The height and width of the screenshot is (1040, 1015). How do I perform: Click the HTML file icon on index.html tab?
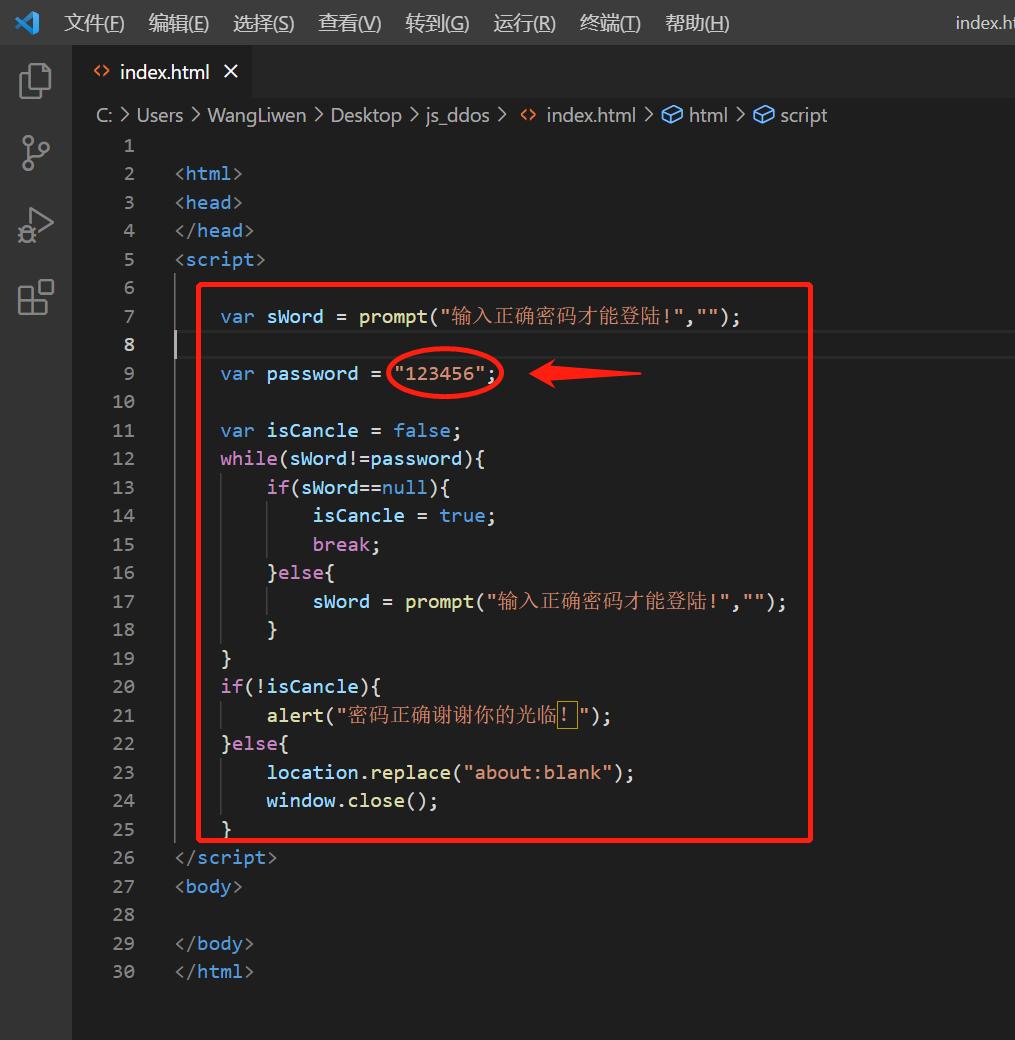pyautogui.click(x=100, y=71)
